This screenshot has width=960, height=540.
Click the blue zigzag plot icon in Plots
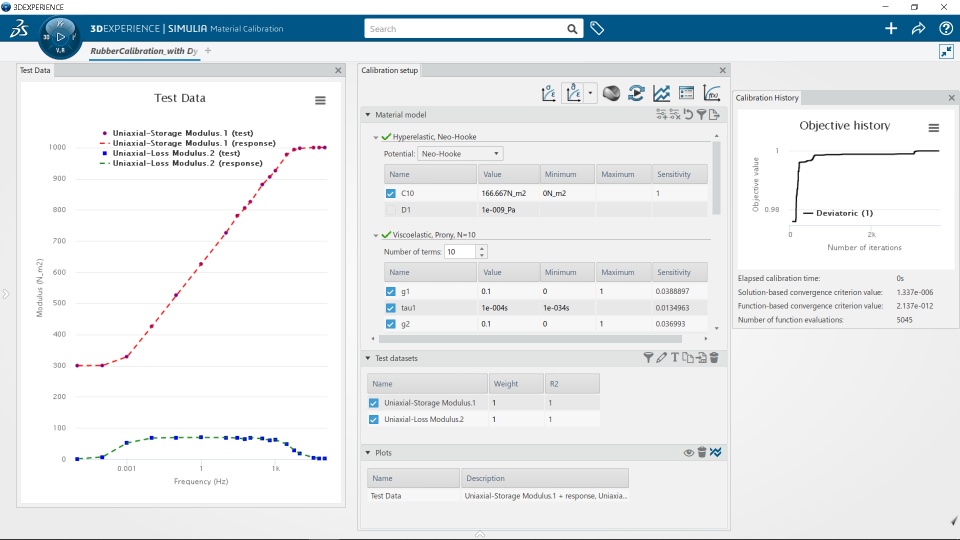(716, 452)
